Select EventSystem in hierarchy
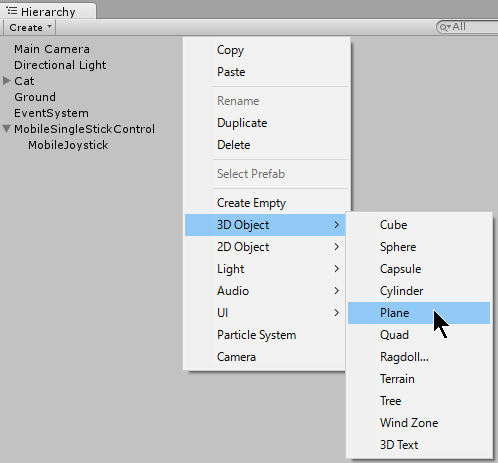 tap(51, 113)
